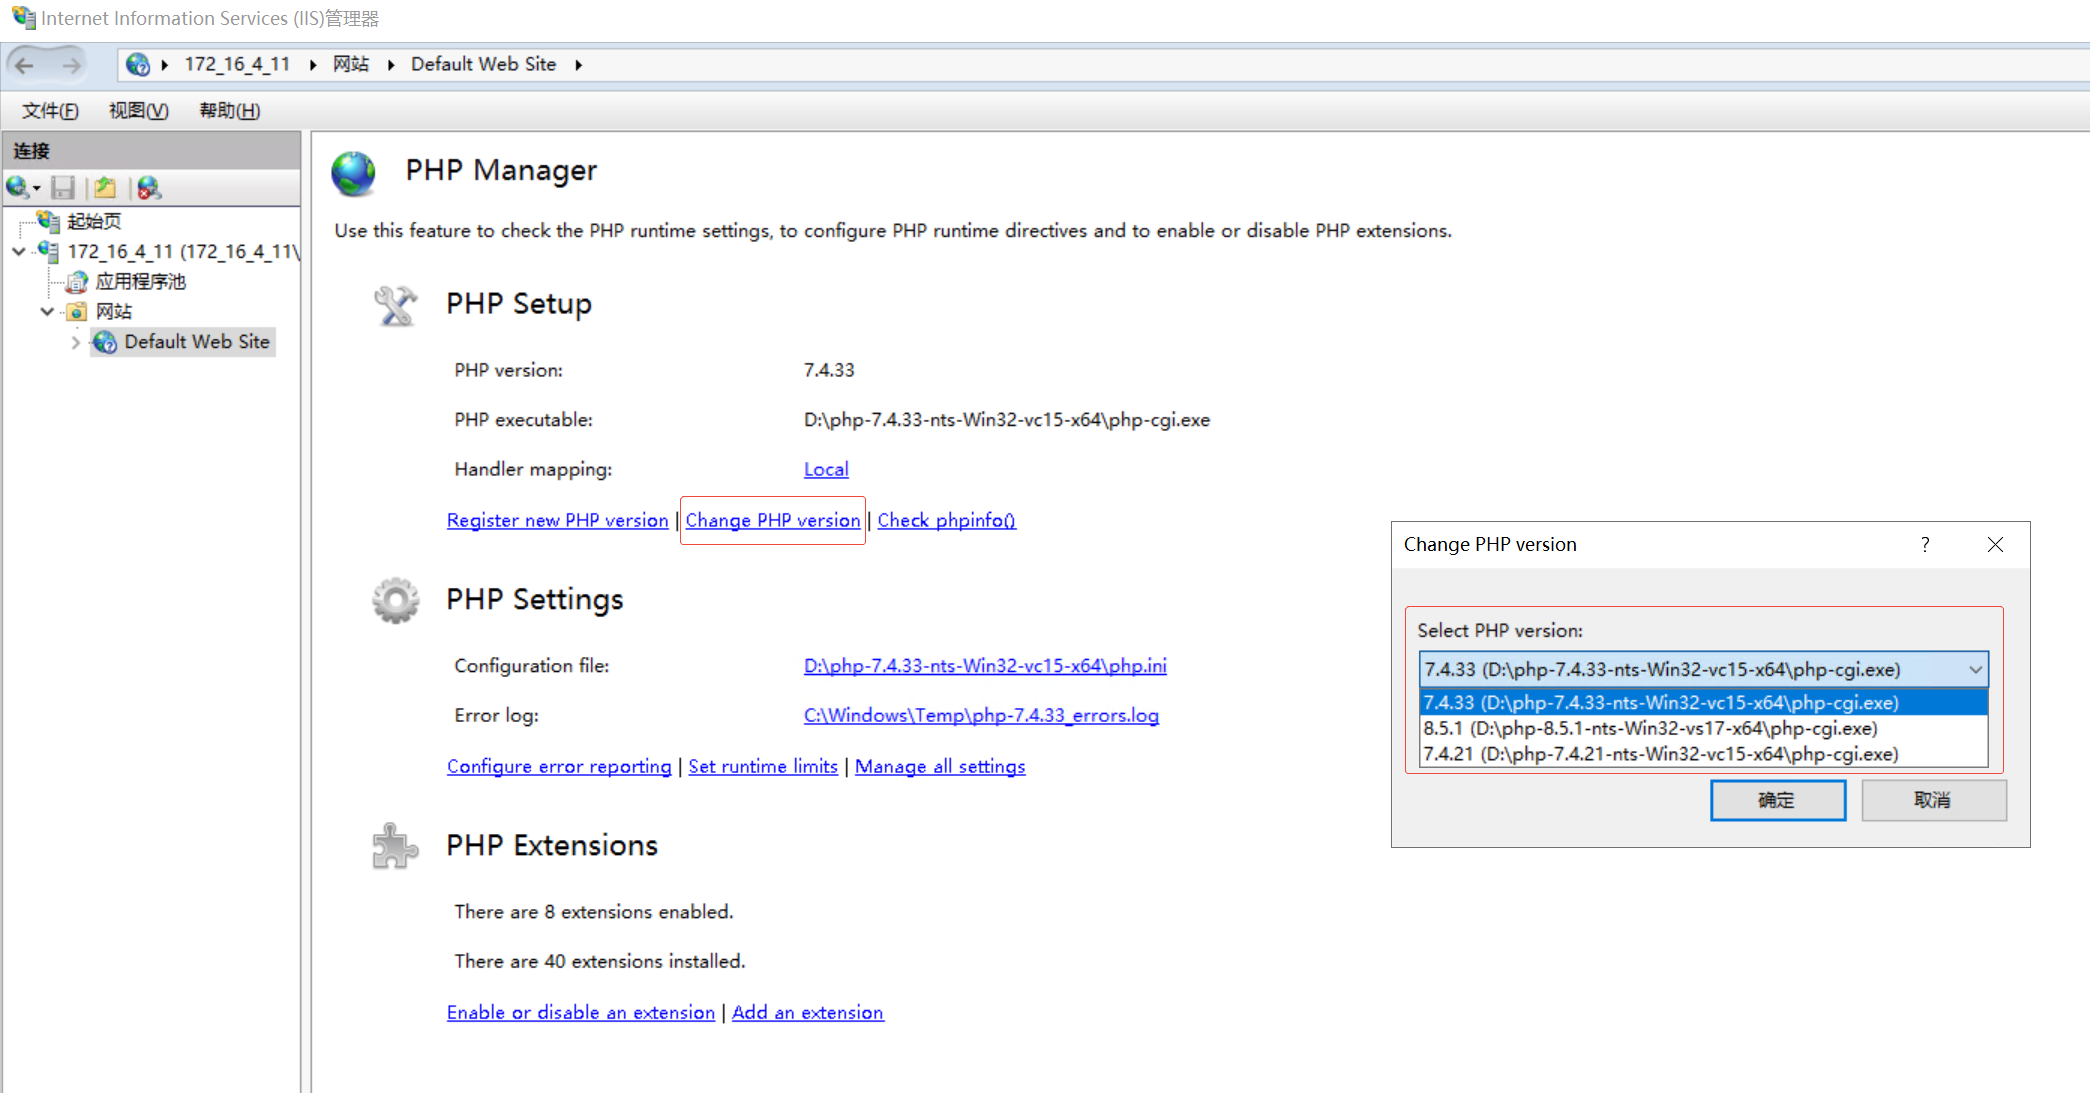Click the save connections floppy disk icon
The image size is (2090, 1093).
[63, 187]
